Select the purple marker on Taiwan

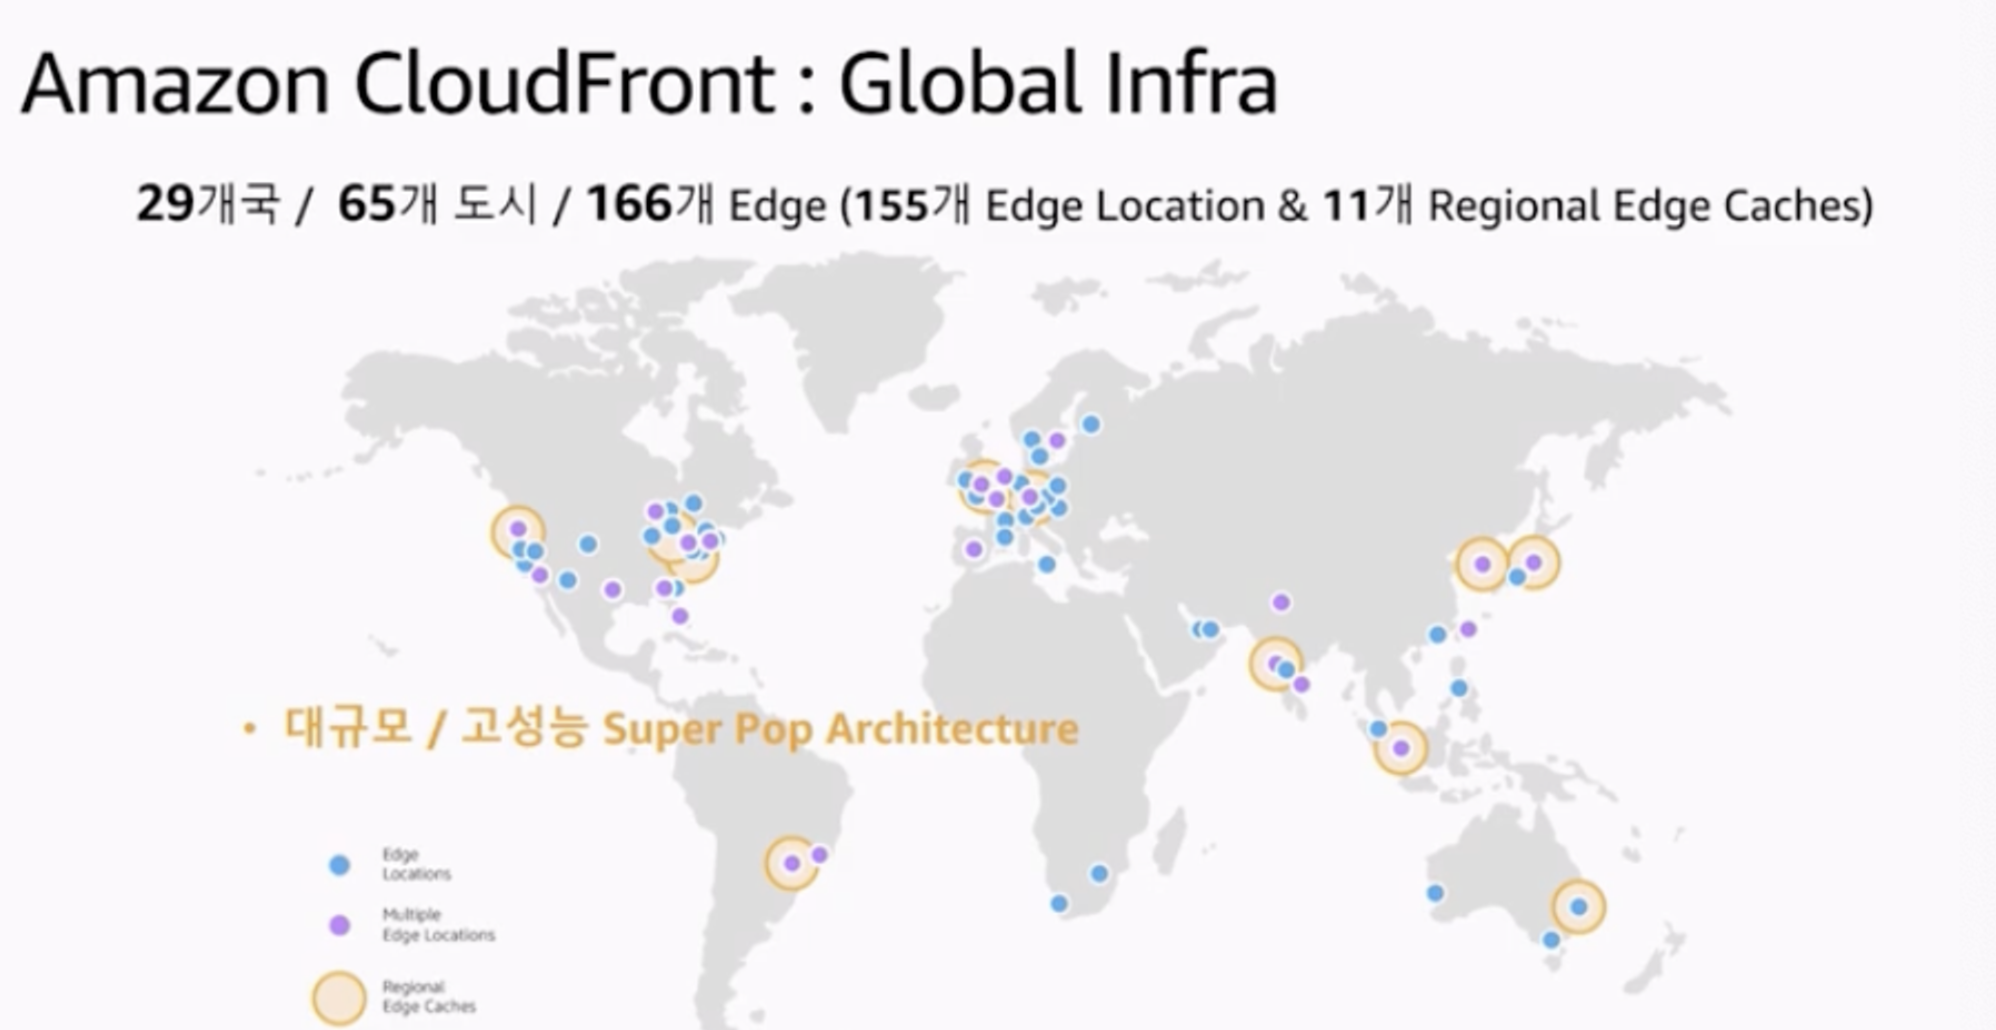point(1468,629)
